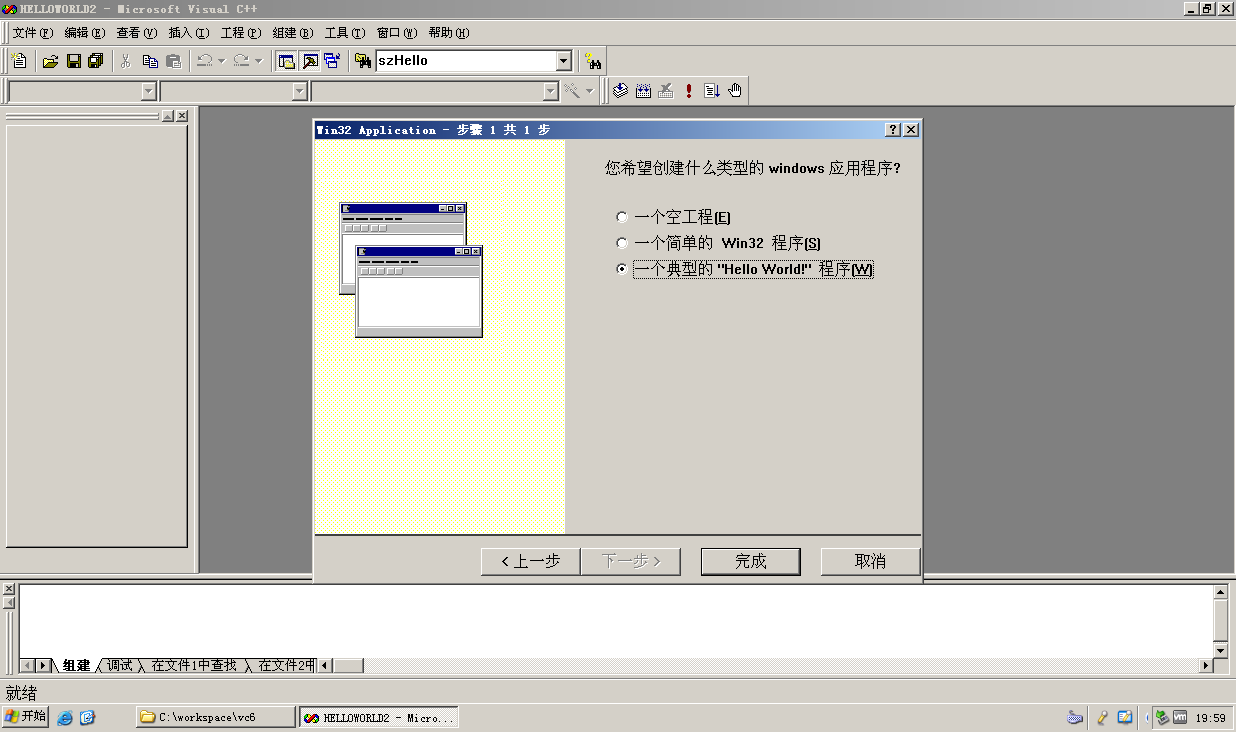Click the Find in Files icon

(x=363, y=61)
